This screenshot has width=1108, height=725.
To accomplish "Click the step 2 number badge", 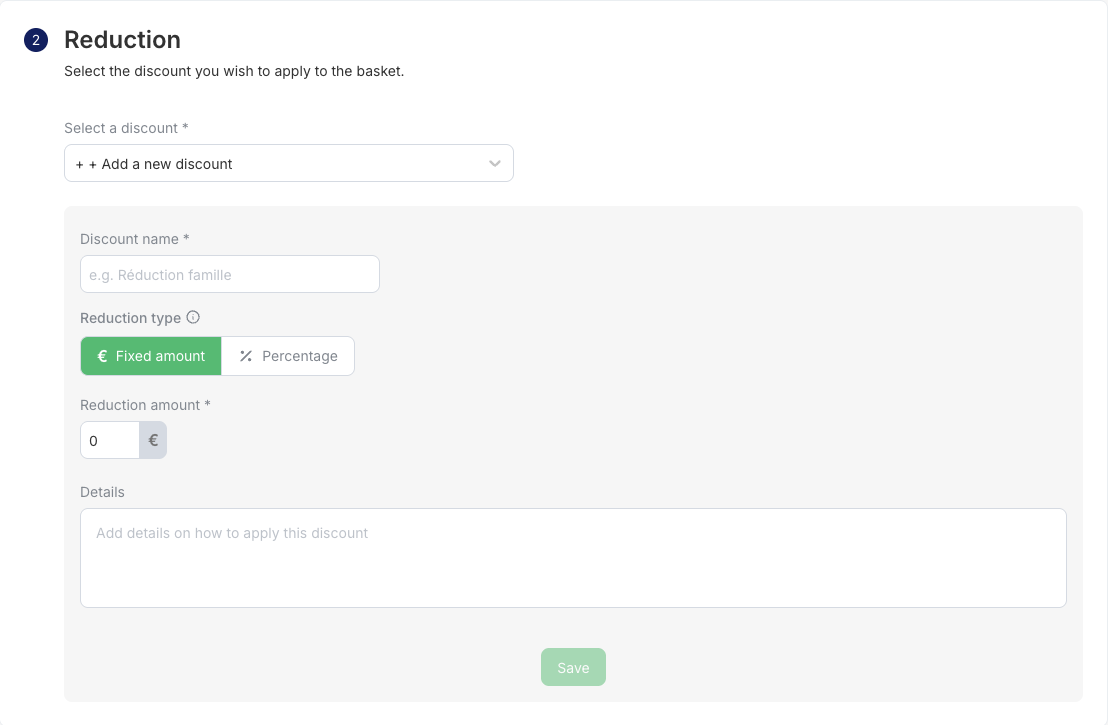I will tap(36, 41).
